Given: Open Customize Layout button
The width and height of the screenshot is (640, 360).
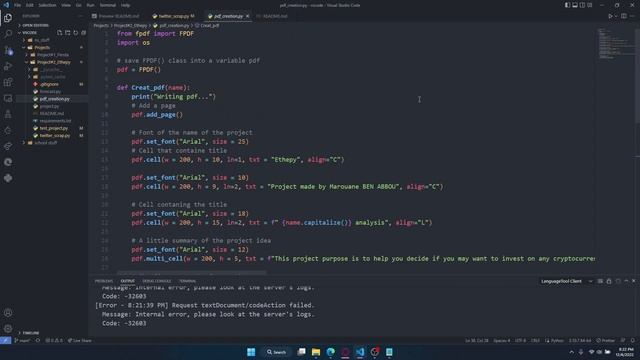Looking at the screenshot, I should tap(589, 5).
